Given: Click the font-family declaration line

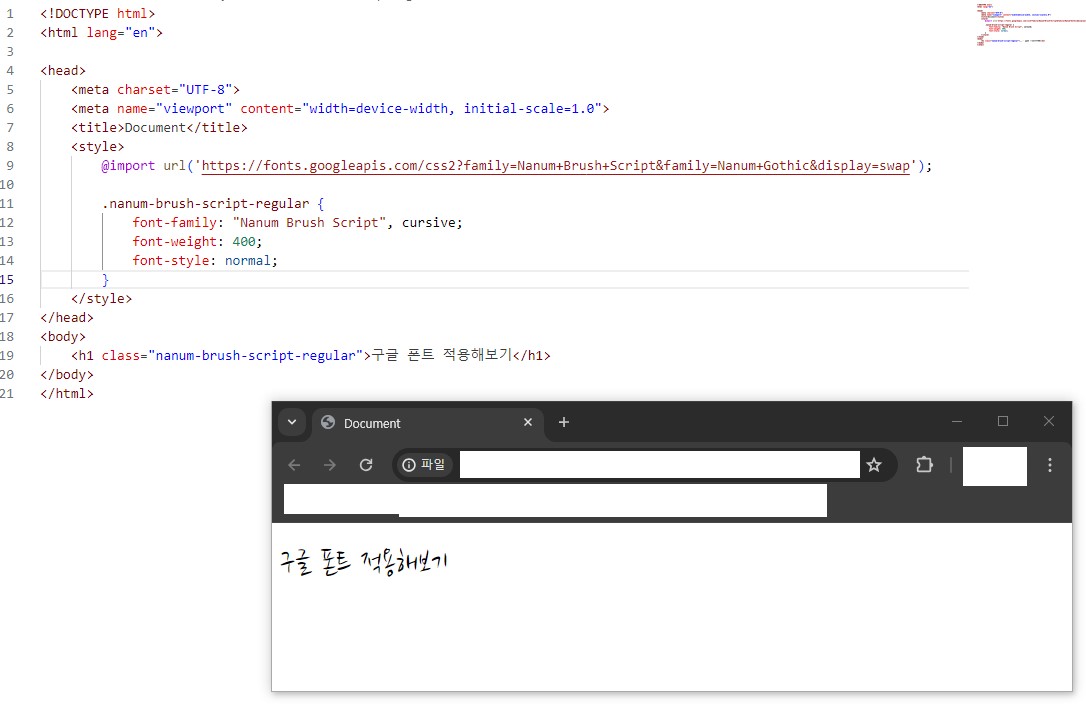Looking at the screenshot, I should tap(297, 222).
